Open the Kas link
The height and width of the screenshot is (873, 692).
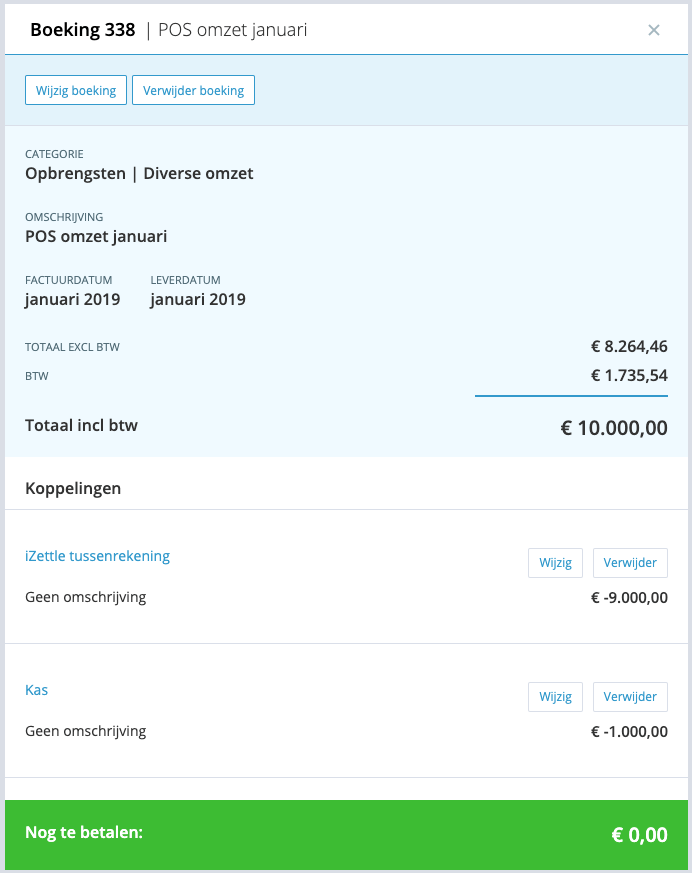(x=37, y=690)
